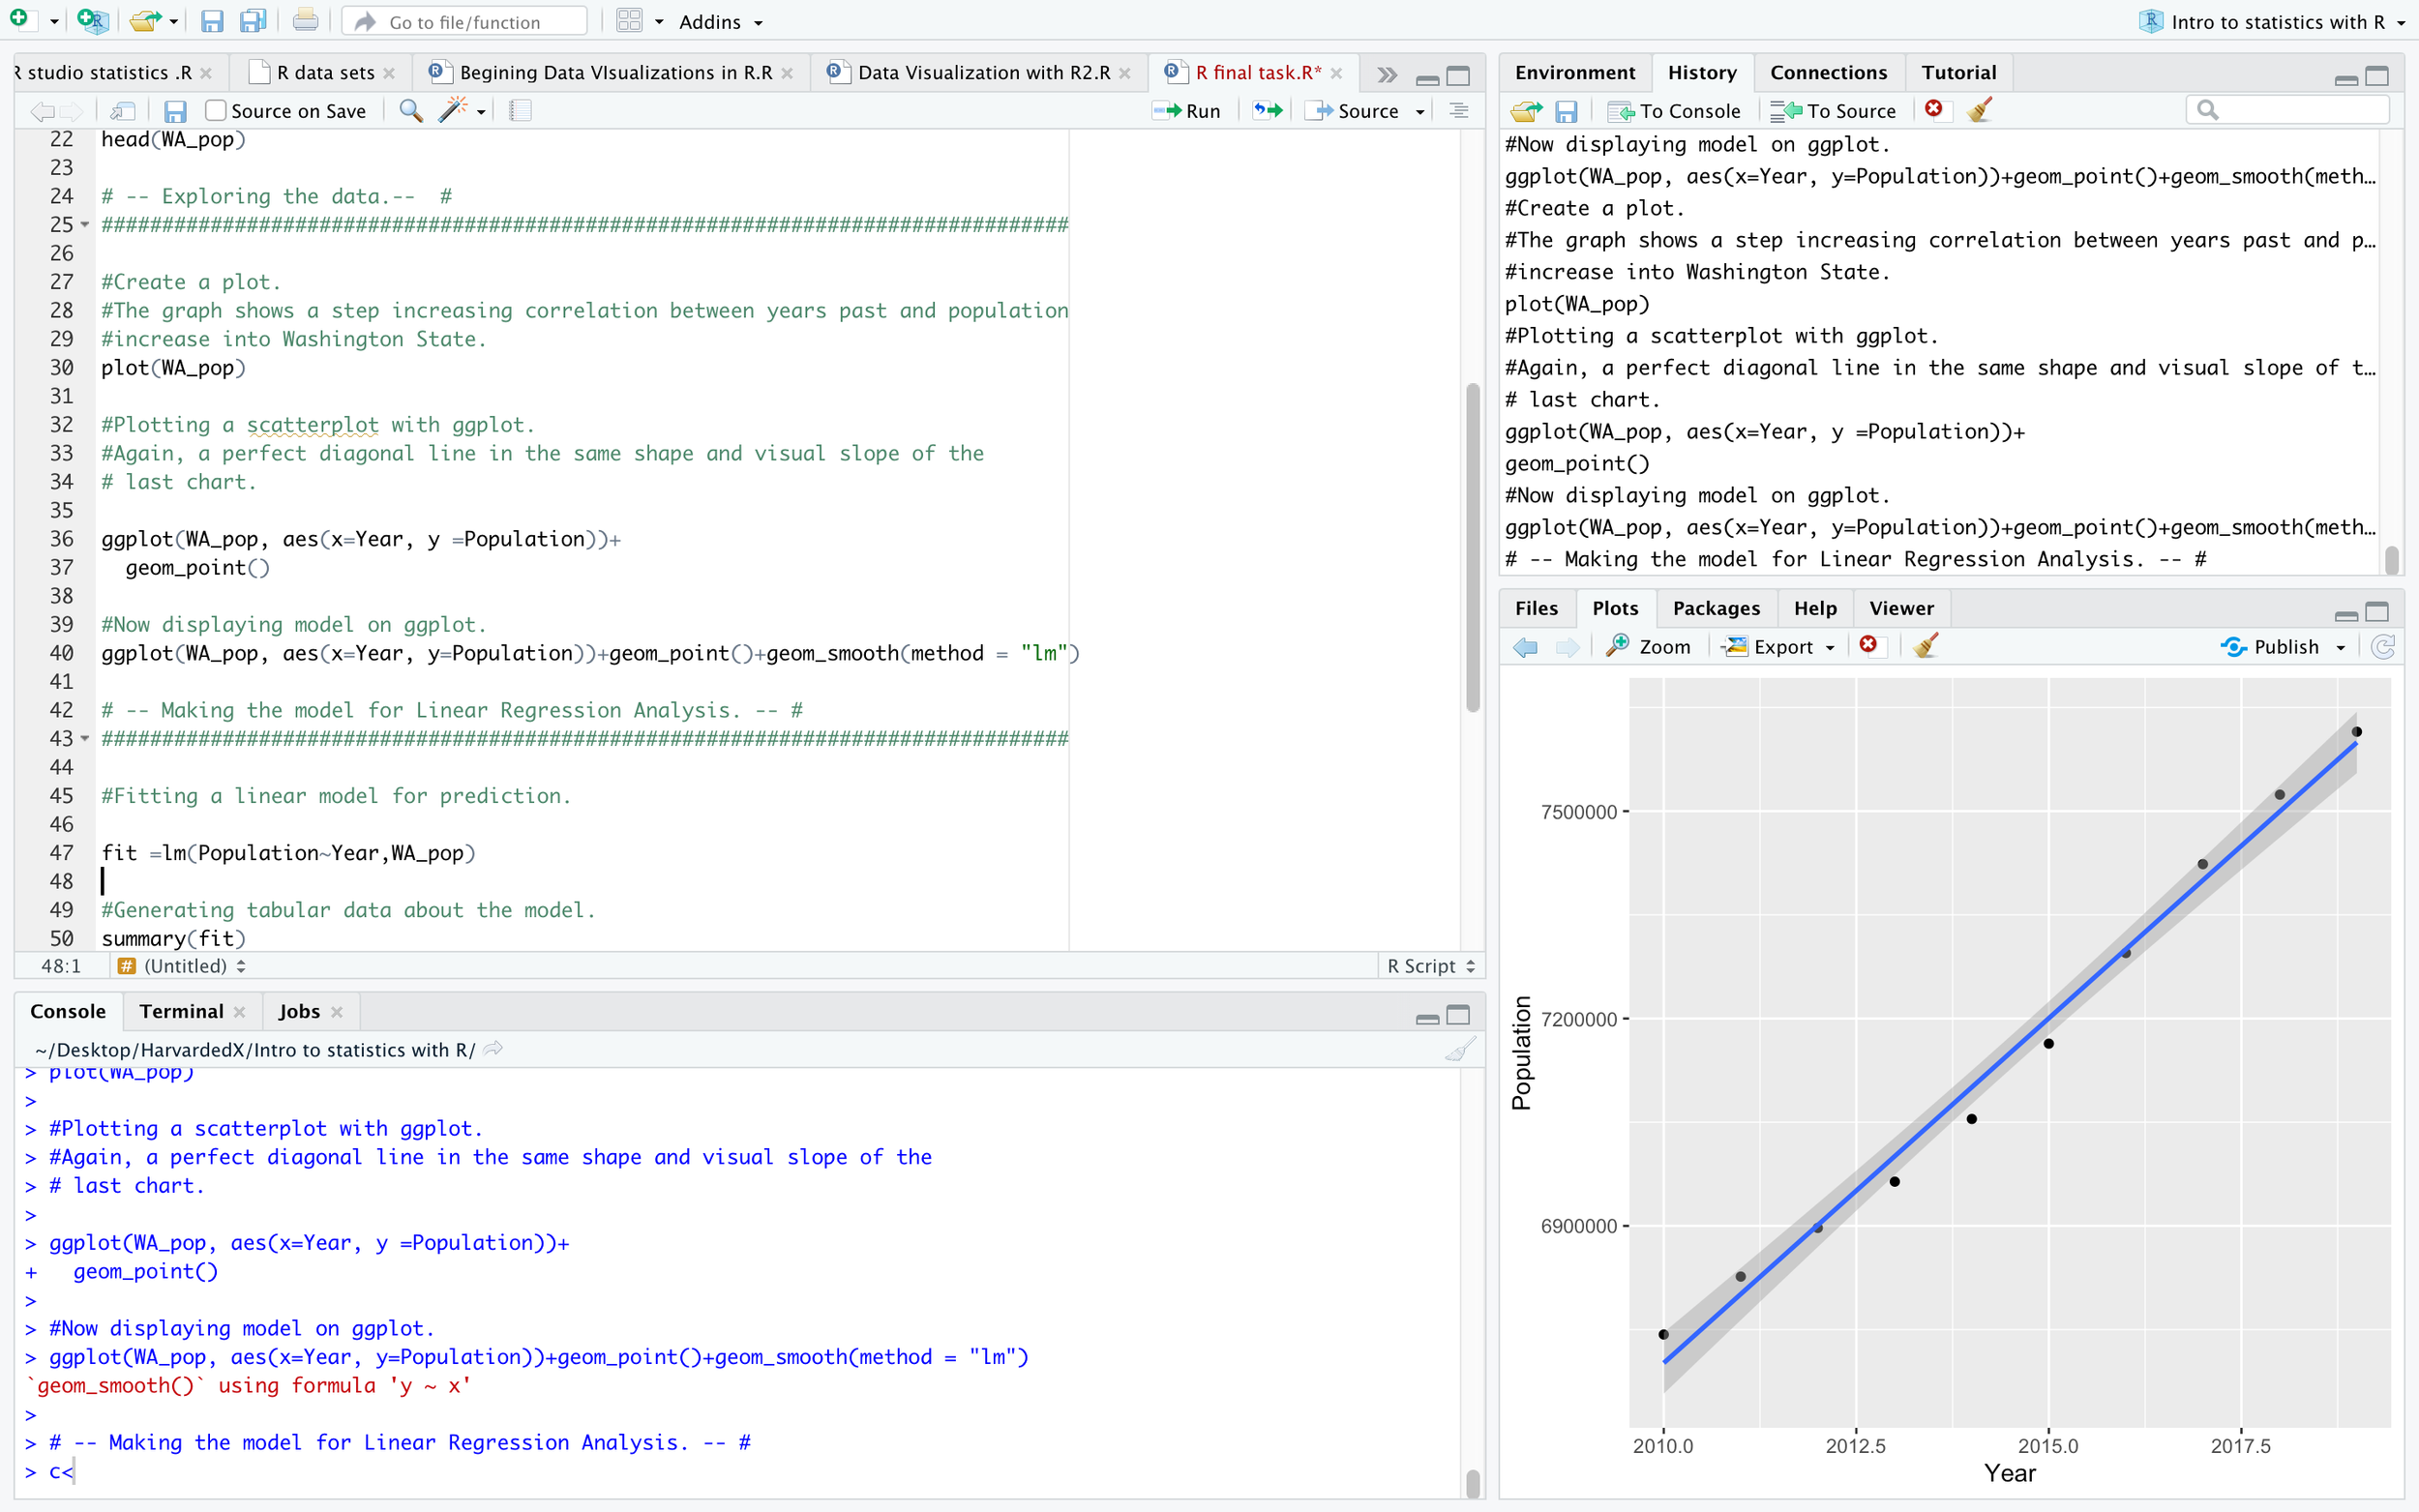Click the compile report notebook icon
This screenshot has height=1512, width=2419.
(x=520, y=111)
